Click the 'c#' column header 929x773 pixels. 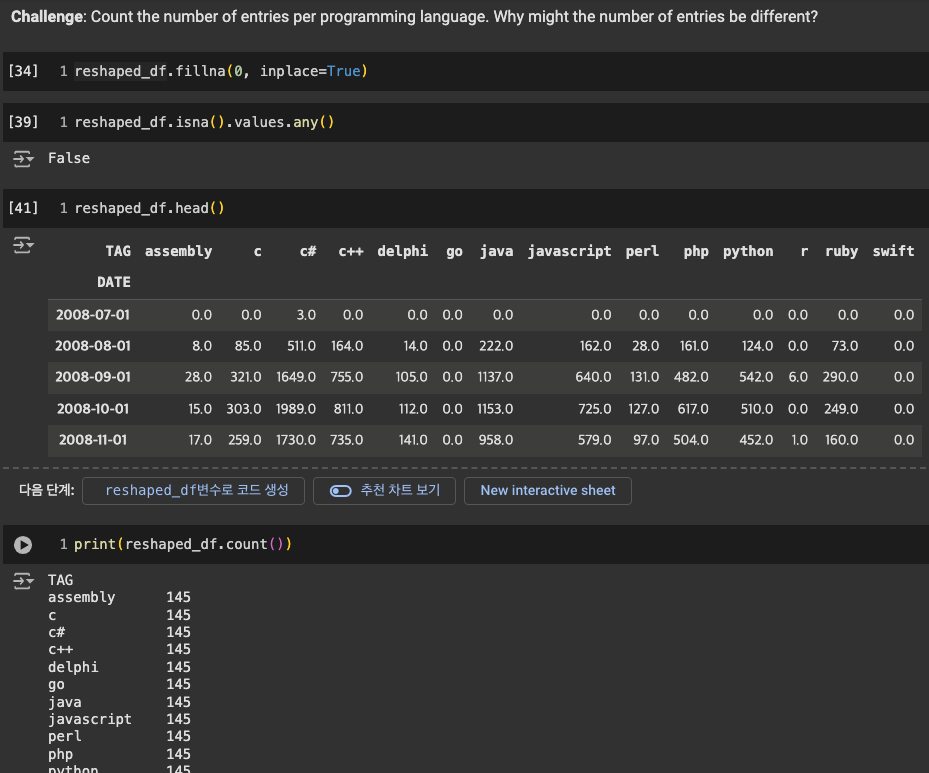[x=308, y=251]
